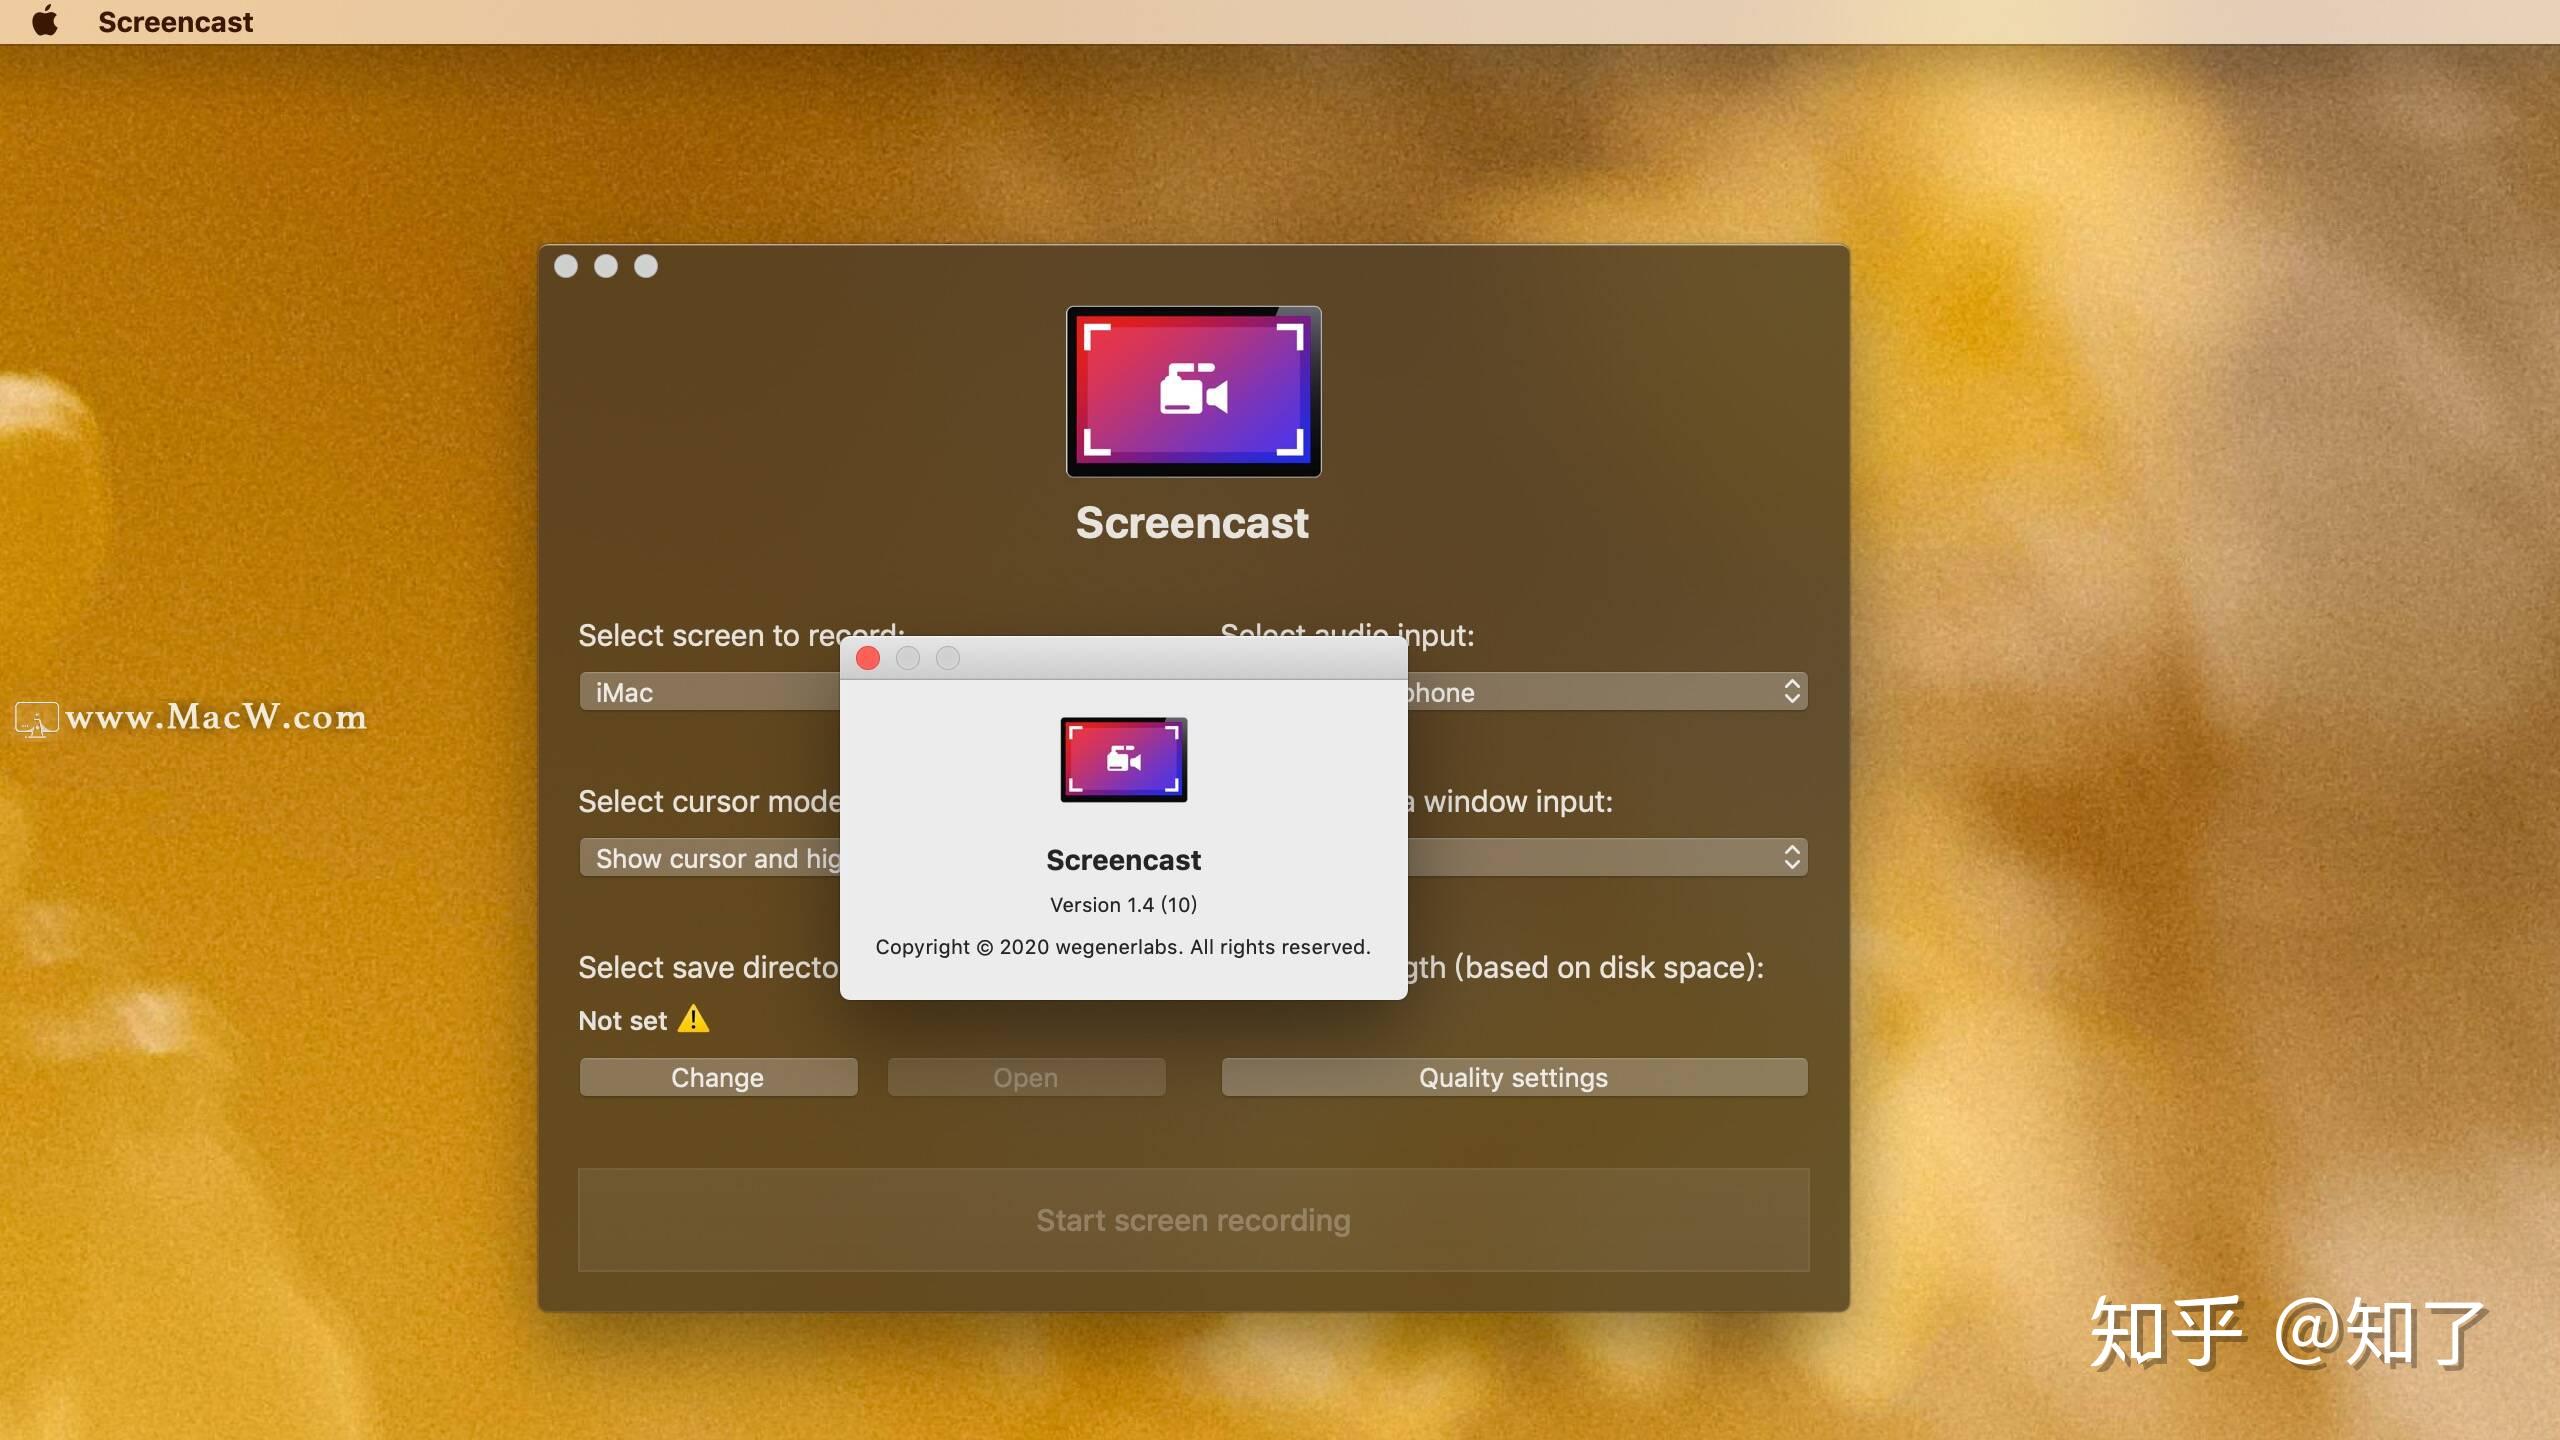
Task: Close the About Screencast dialog
Action: tap(868, 658)
